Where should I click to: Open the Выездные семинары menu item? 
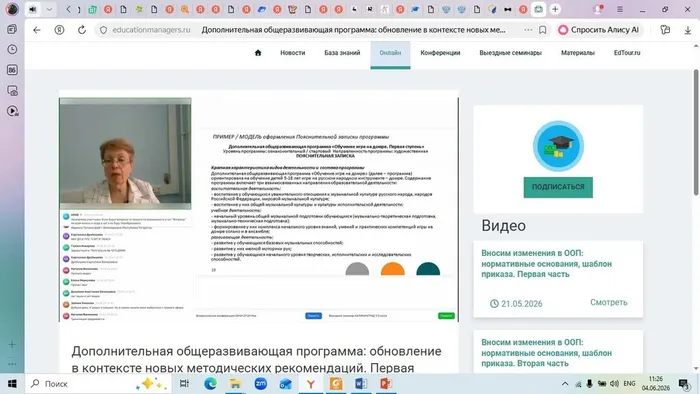tap(510, 53)
